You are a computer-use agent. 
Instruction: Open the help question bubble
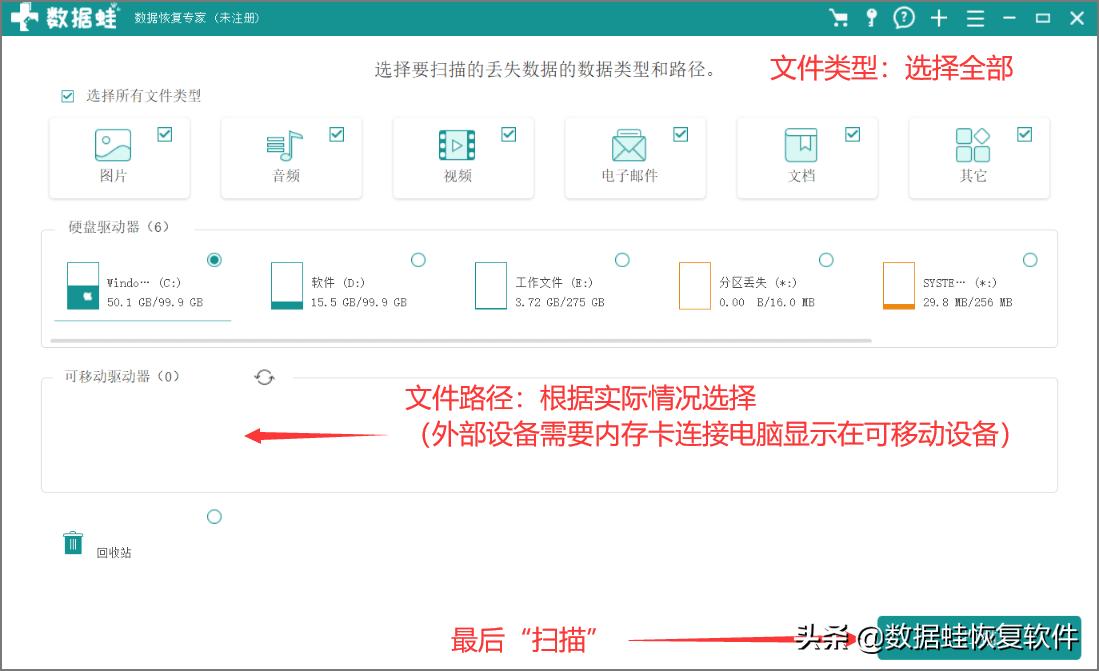(x=904, y=18)
